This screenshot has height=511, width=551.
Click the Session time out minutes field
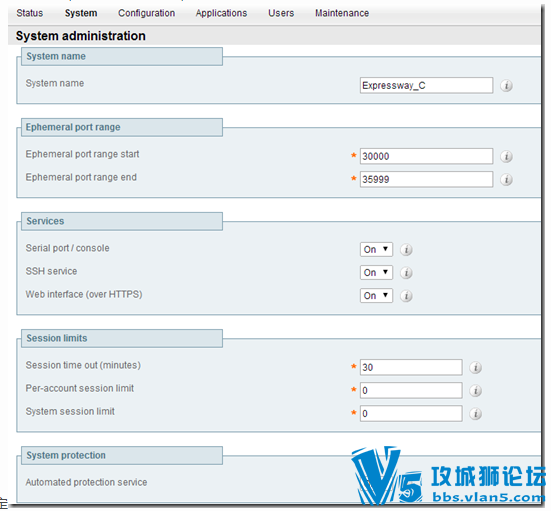tap(411, 368)
